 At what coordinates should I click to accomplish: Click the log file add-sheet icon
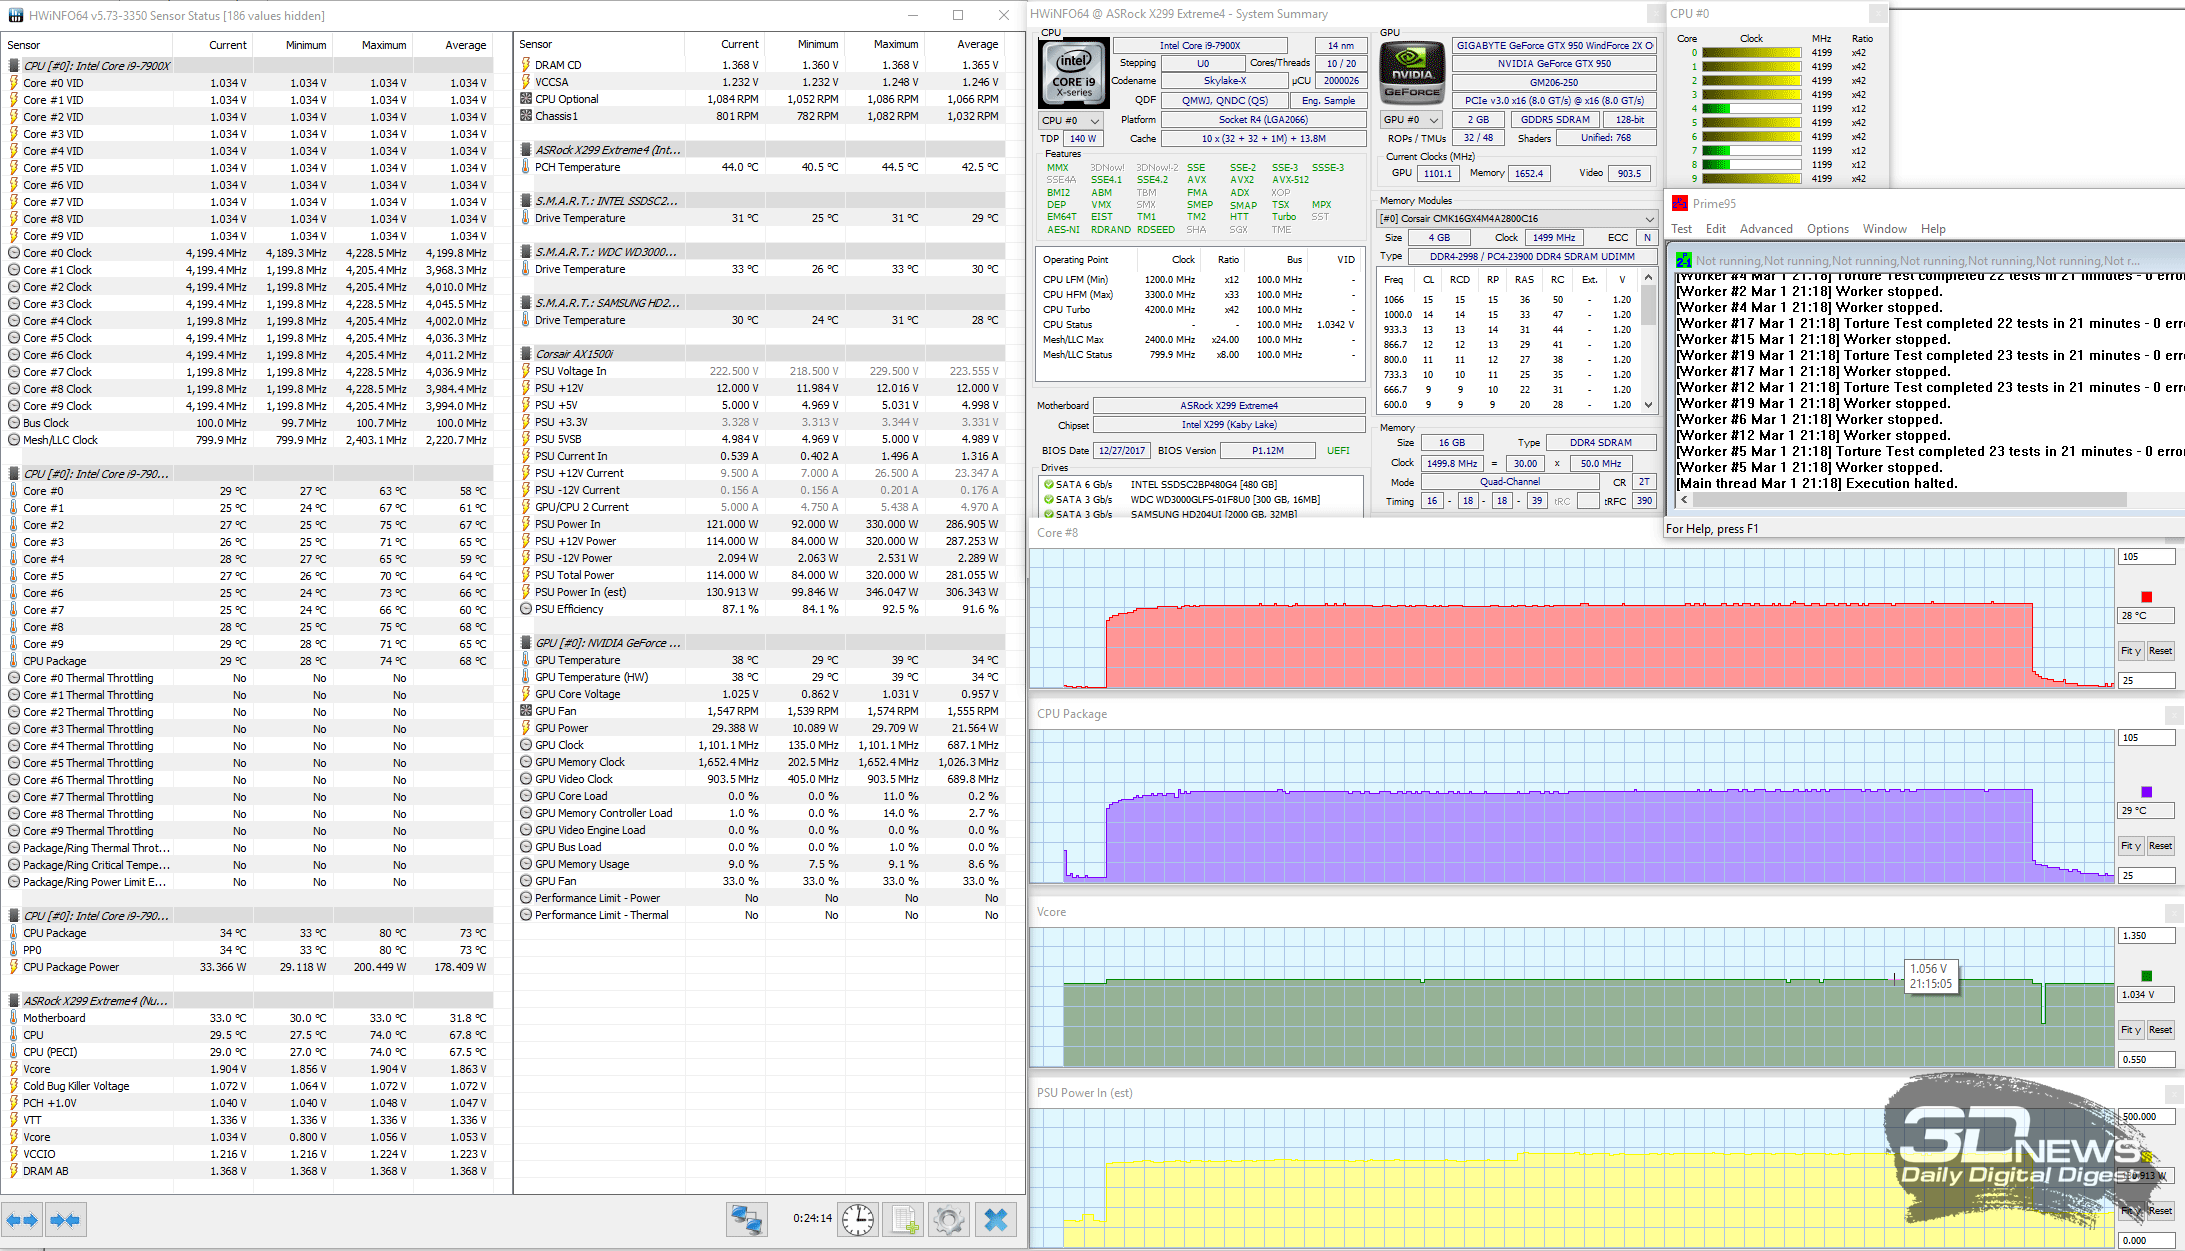coord(904,1220)
